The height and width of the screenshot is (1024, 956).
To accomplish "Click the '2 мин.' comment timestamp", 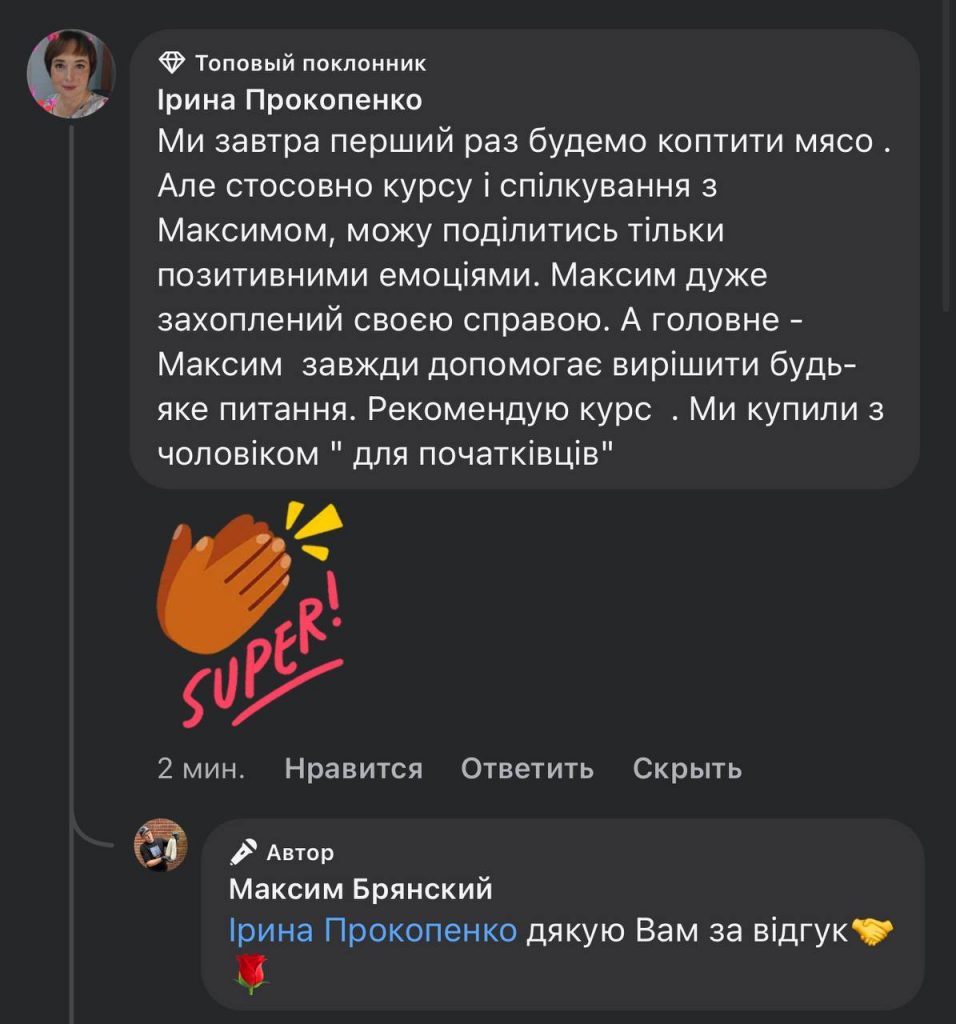I will 201,768.
